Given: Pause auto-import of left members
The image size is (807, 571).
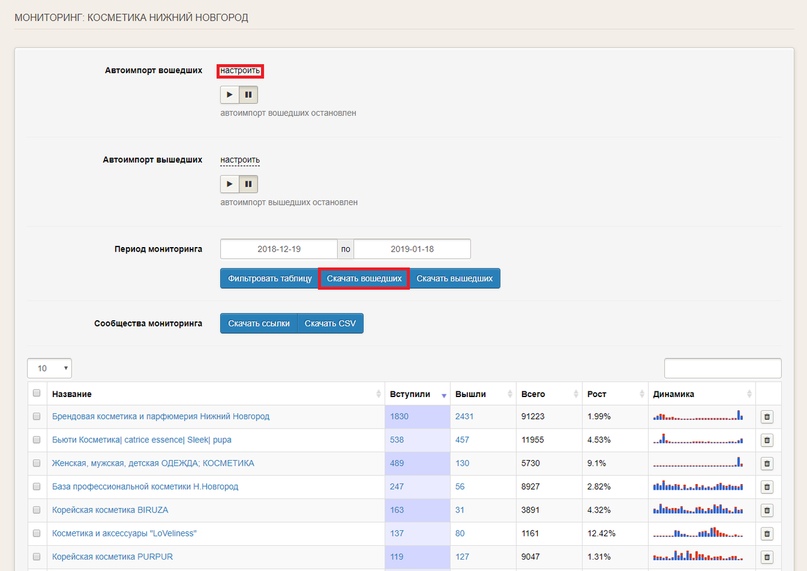Looking at the screenshot, I should pos(249,184).
